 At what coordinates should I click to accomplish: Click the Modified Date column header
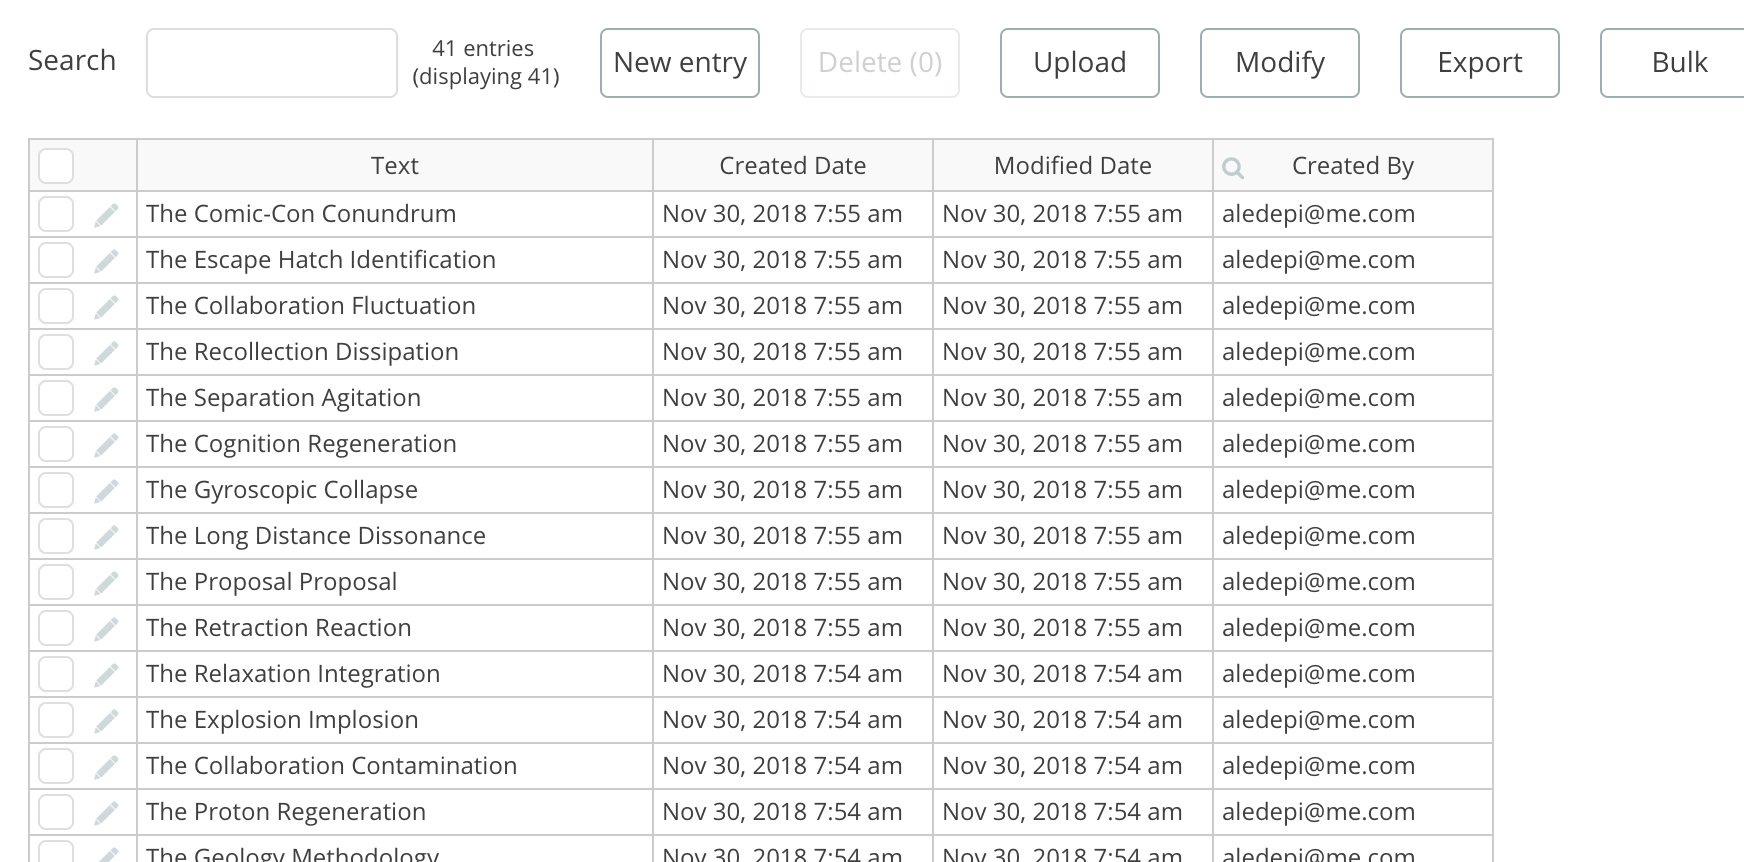(1072, 166)
